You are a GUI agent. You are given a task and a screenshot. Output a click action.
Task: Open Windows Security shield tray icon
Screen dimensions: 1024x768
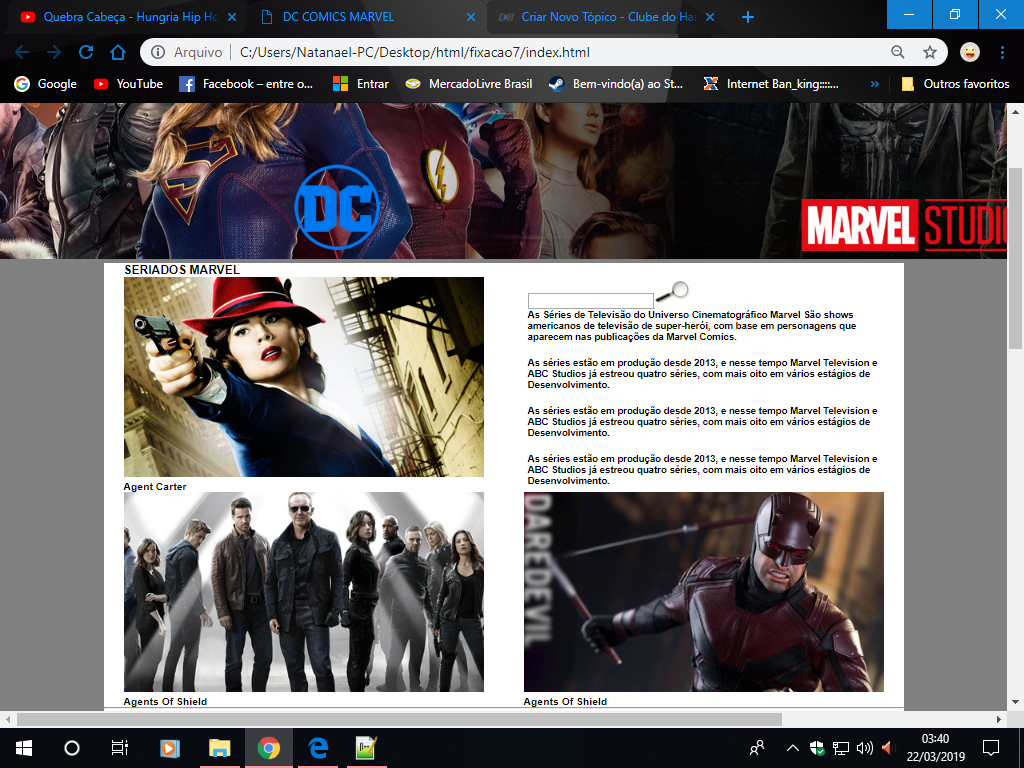point(816,748)
